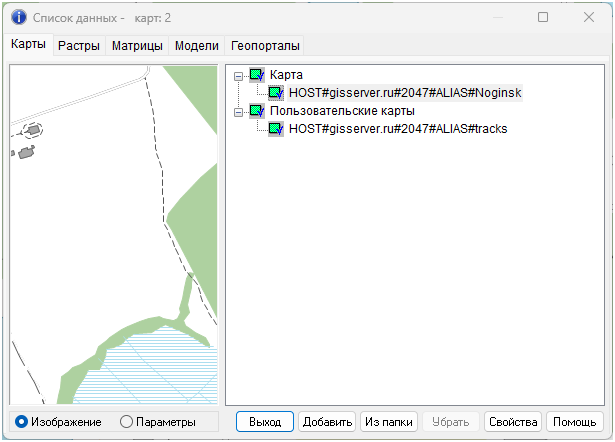Collapse the Карта tree node
Screen dimensions: 615x442
pos(237,76)
